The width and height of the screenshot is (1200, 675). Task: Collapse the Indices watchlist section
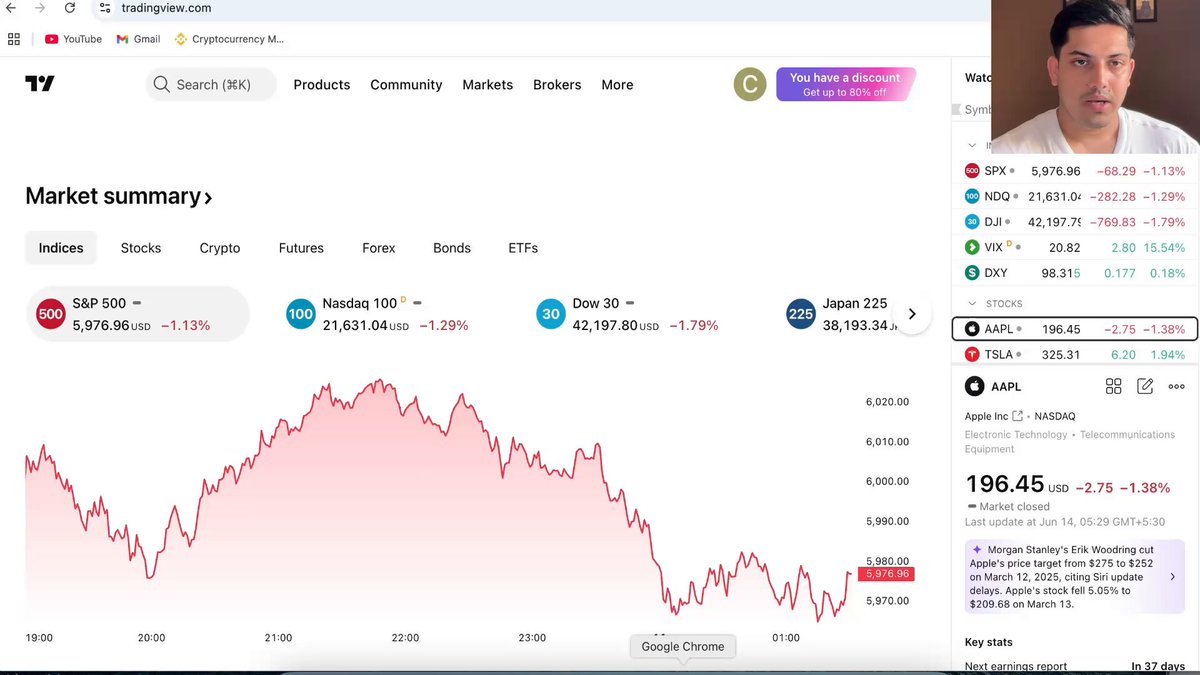(x=972, y=146)
